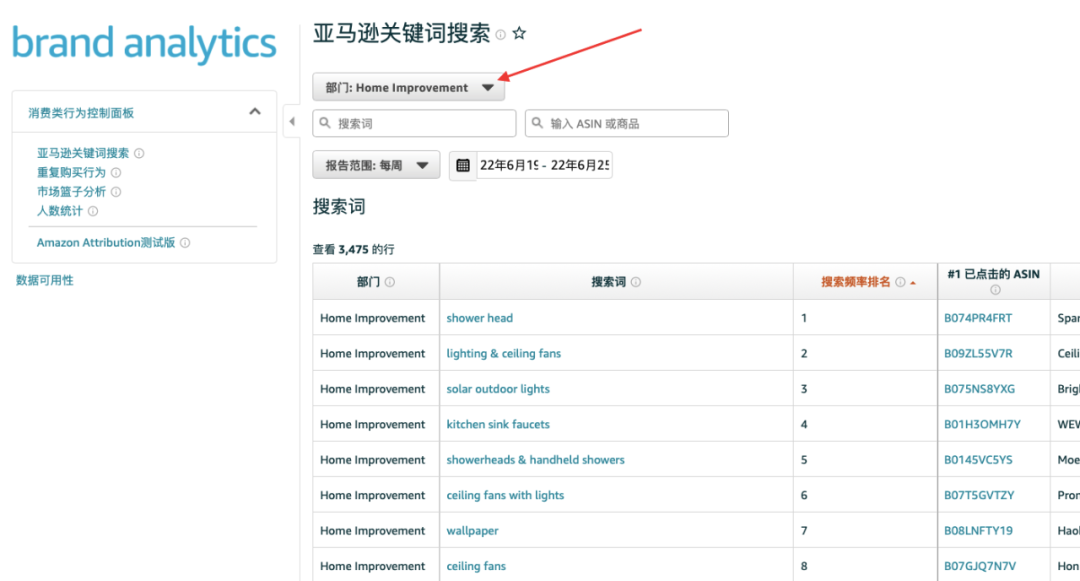
Task: Open ASIN B075NS8YXG link
Action: (979, 389)
